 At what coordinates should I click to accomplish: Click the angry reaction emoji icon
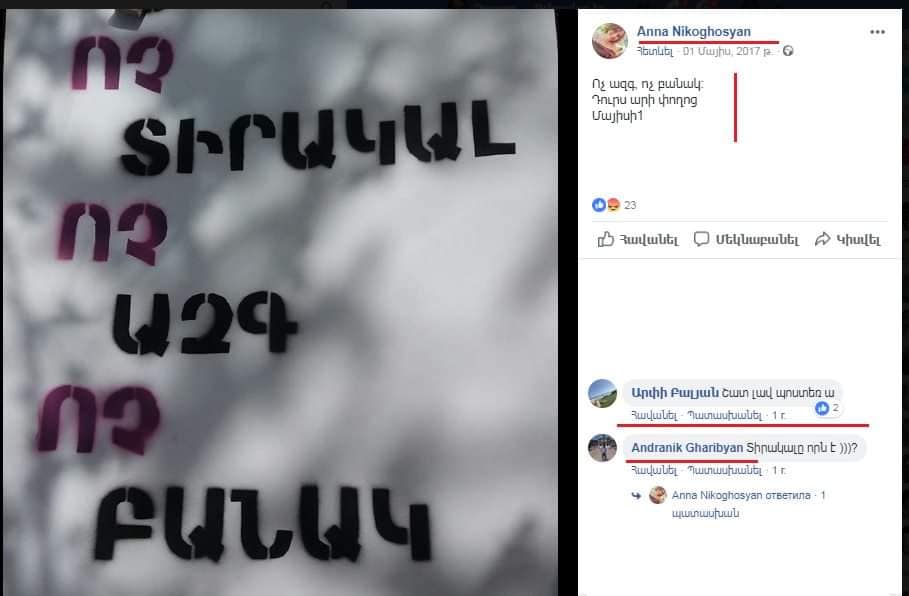pos(613,205)
